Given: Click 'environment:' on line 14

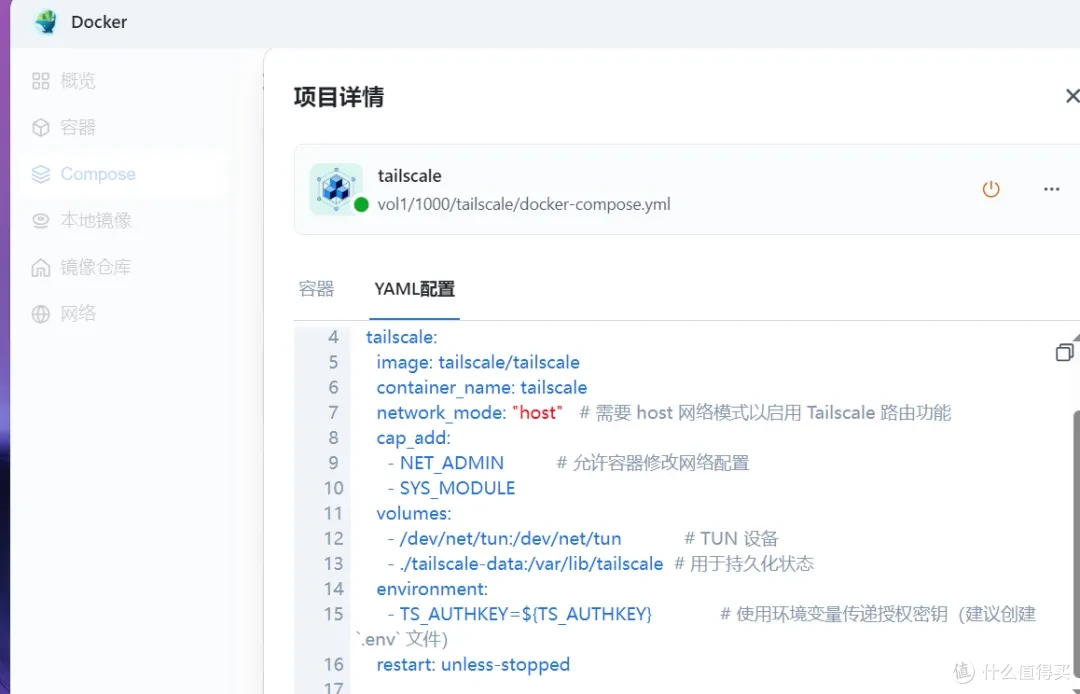Looking at the screenshot, I should click(x=432, y=589).
